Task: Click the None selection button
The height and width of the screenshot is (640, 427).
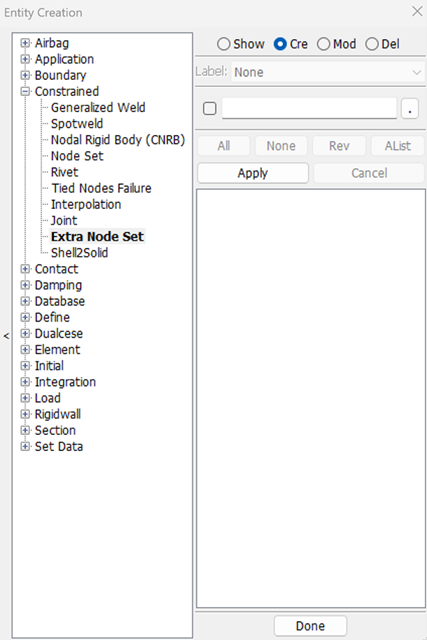Action: (281, 146)
